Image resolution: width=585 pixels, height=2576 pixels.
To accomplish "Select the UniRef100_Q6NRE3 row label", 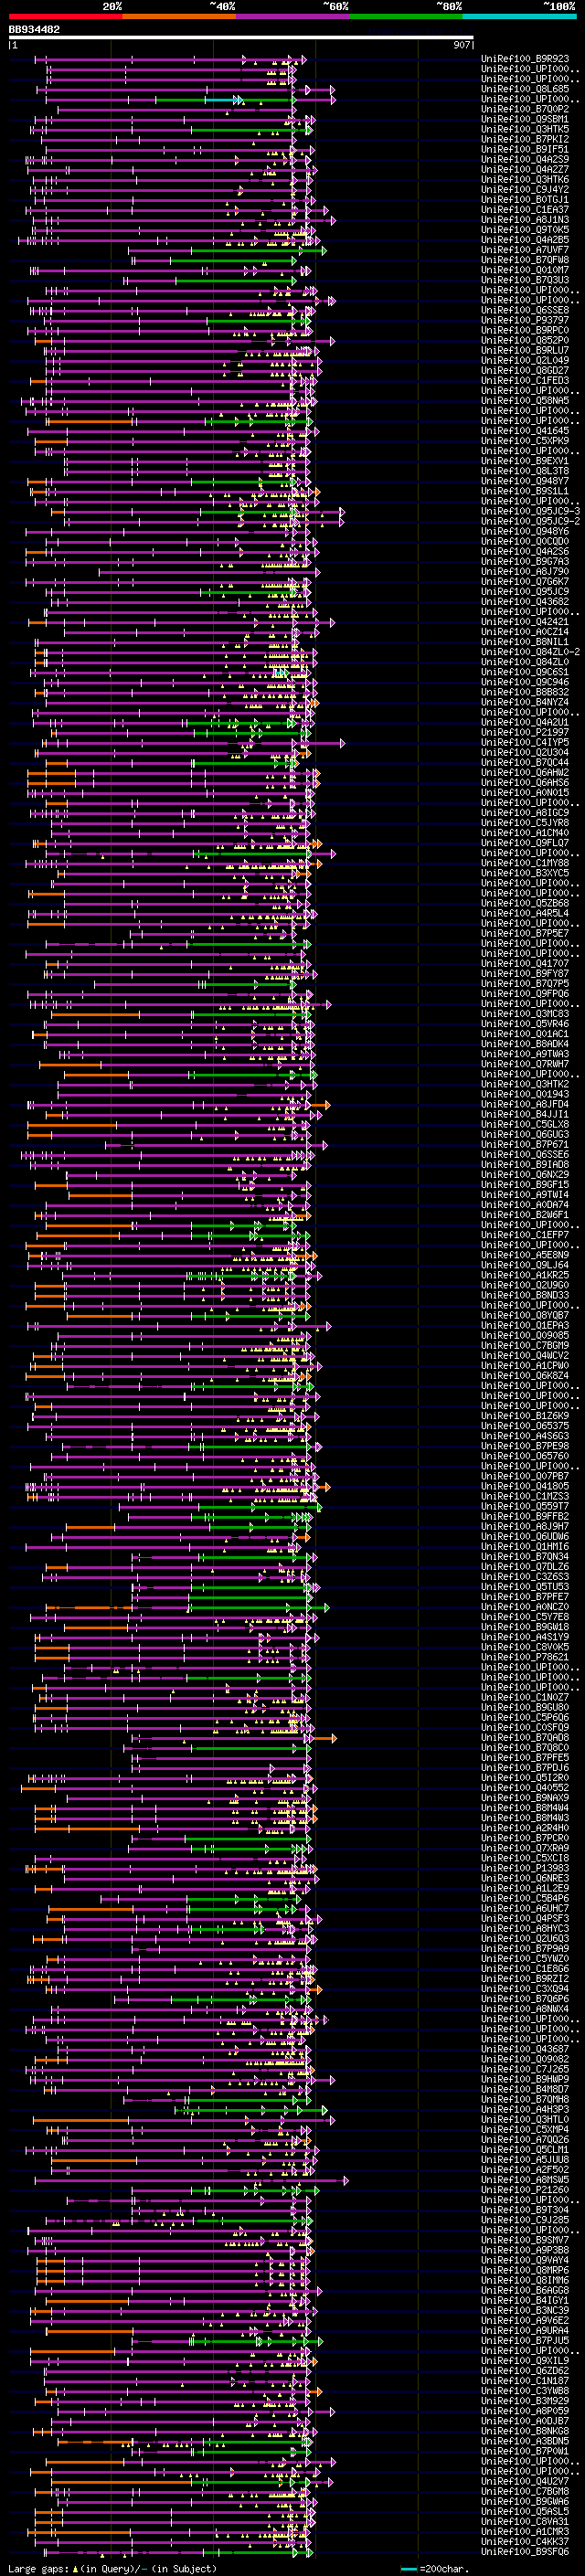I will point(525,1878).
